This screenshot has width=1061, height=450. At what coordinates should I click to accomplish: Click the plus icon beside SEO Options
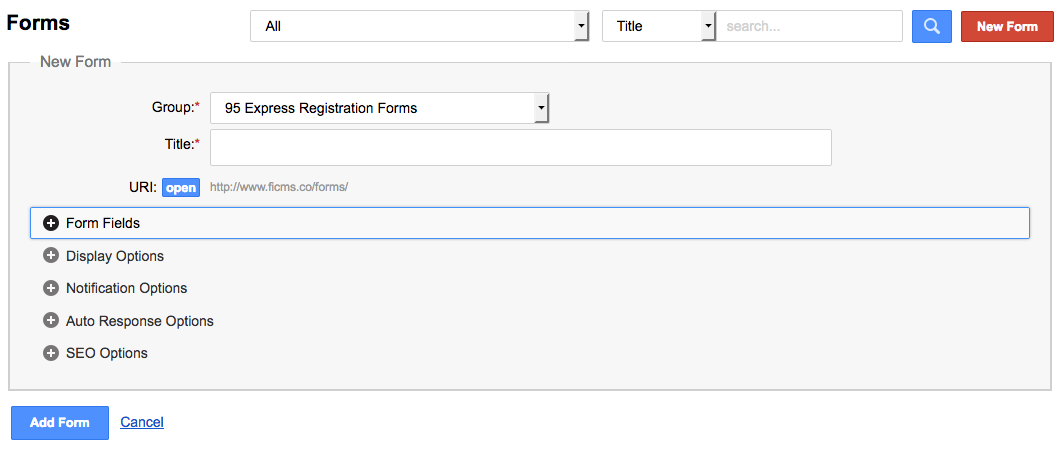click(51, 353)
